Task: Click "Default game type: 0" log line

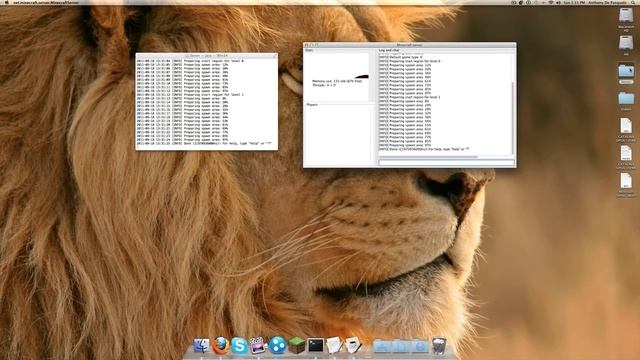Action: pyautogui.click(x=401, y=58)
